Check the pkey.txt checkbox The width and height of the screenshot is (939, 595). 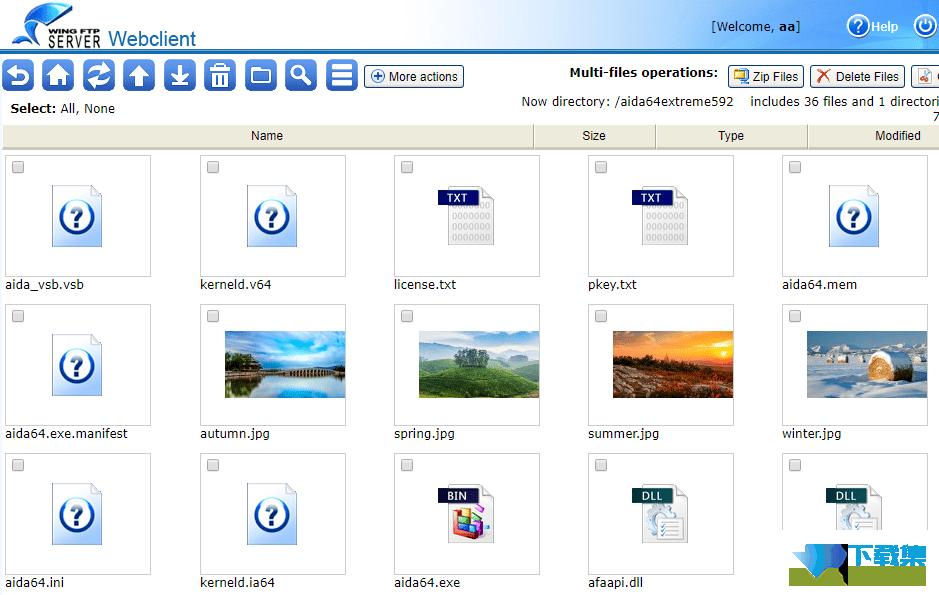pos(601,167)
